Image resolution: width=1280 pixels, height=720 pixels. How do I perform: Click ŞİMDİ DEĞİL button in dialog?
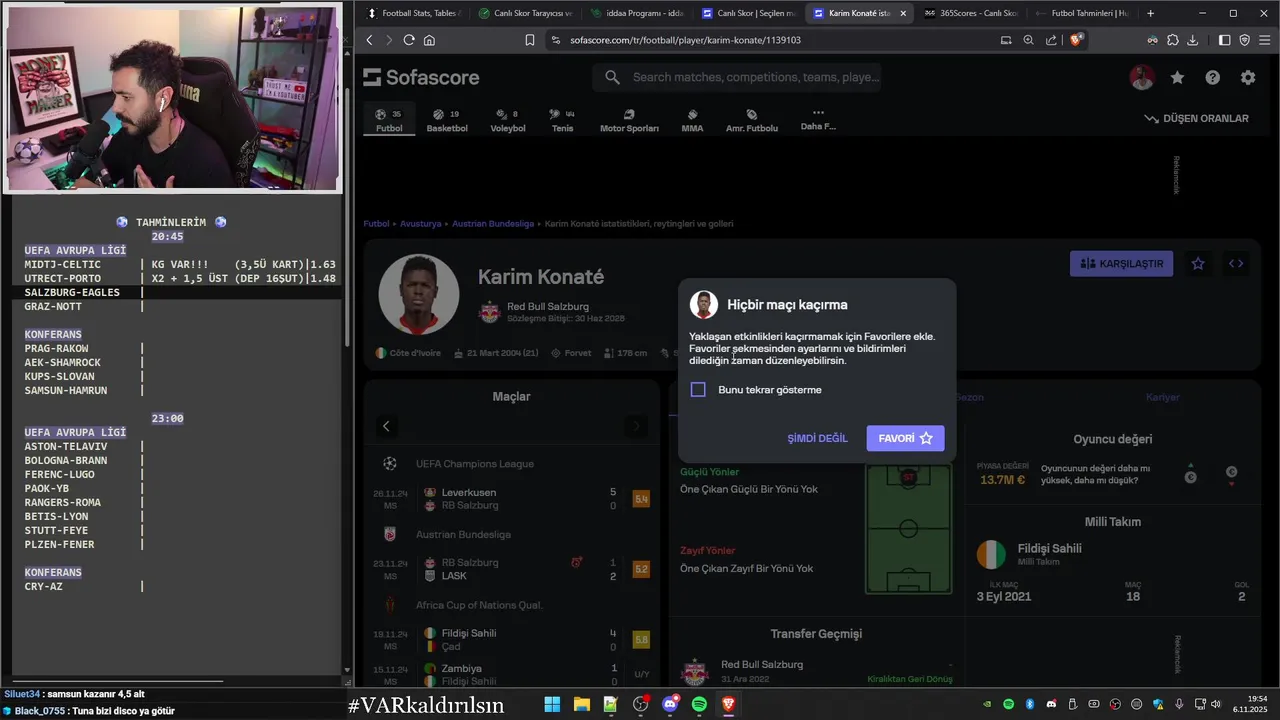(817, 438)
